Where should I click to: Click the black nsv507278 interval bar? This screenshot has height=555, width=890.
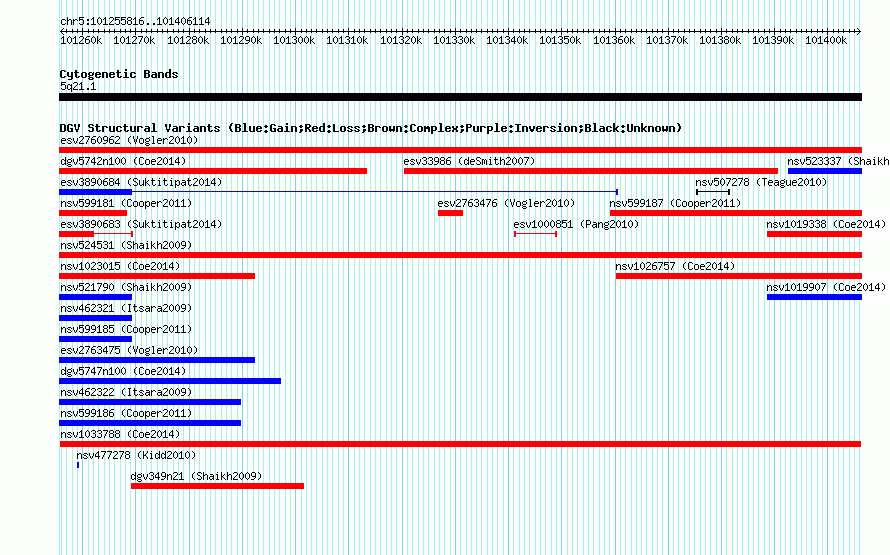pos(713,192)
